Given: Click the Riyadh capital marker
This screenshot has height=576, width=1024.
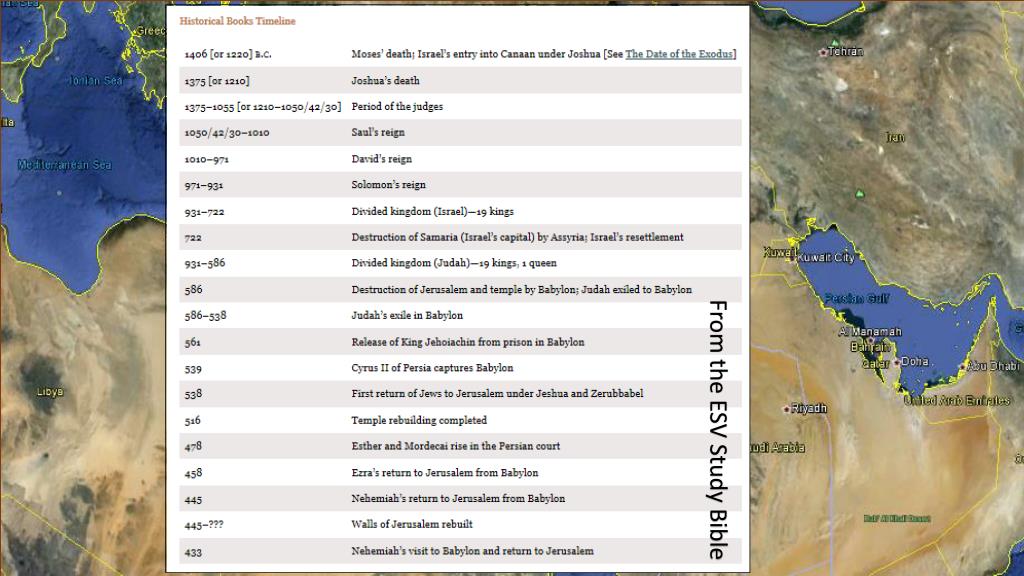Looking at the screenshot, I should click(x=787, y=409).
